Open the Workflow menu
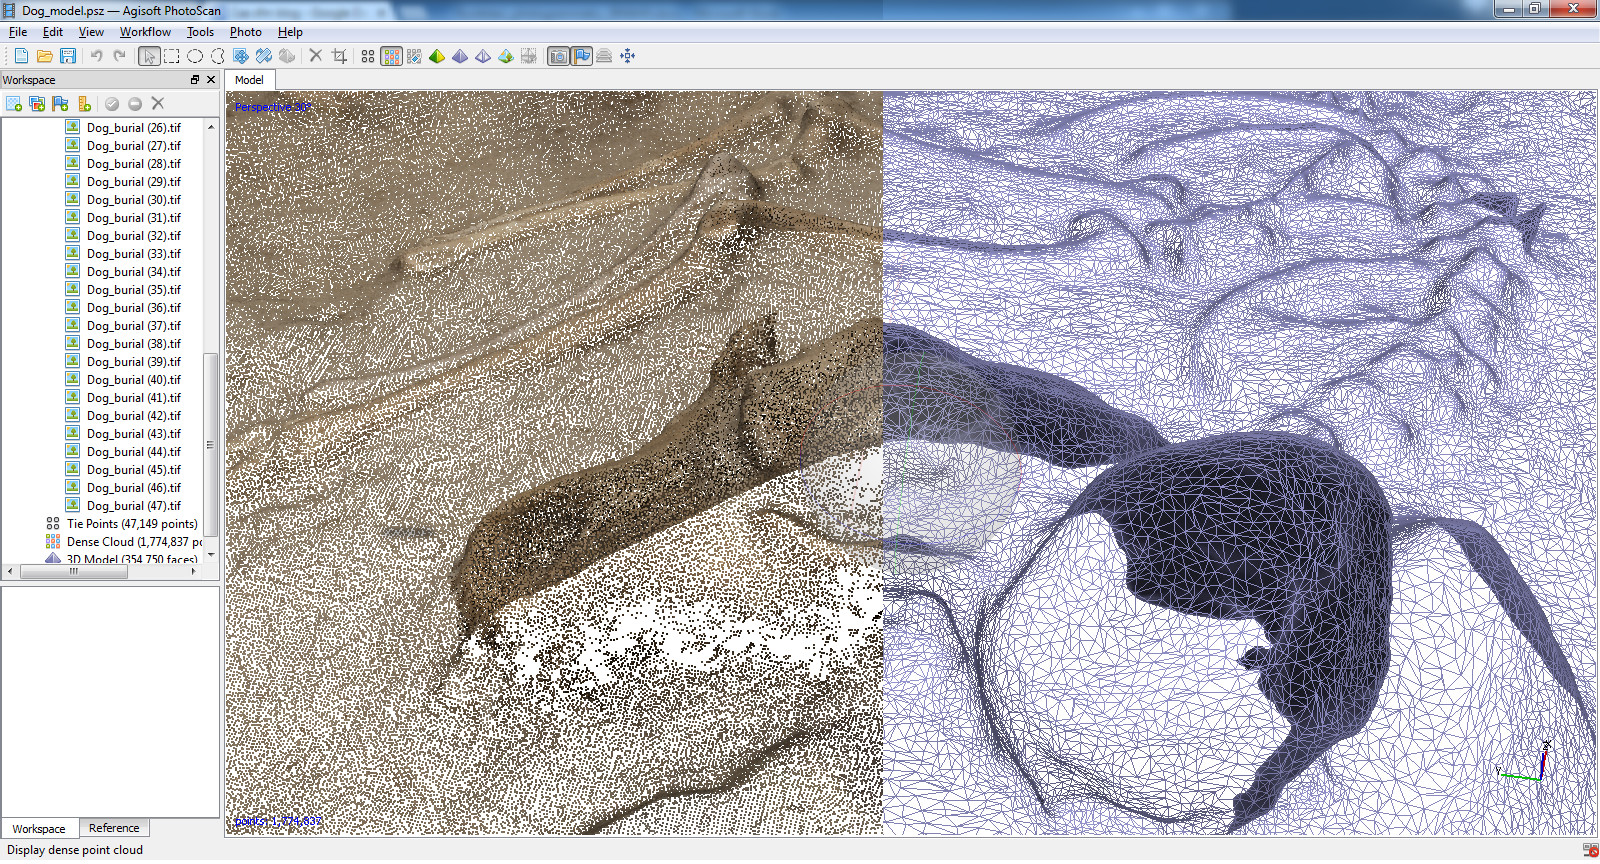Image resolution: width=1600 pixels, height=864 pixels. tap(145, 32)
